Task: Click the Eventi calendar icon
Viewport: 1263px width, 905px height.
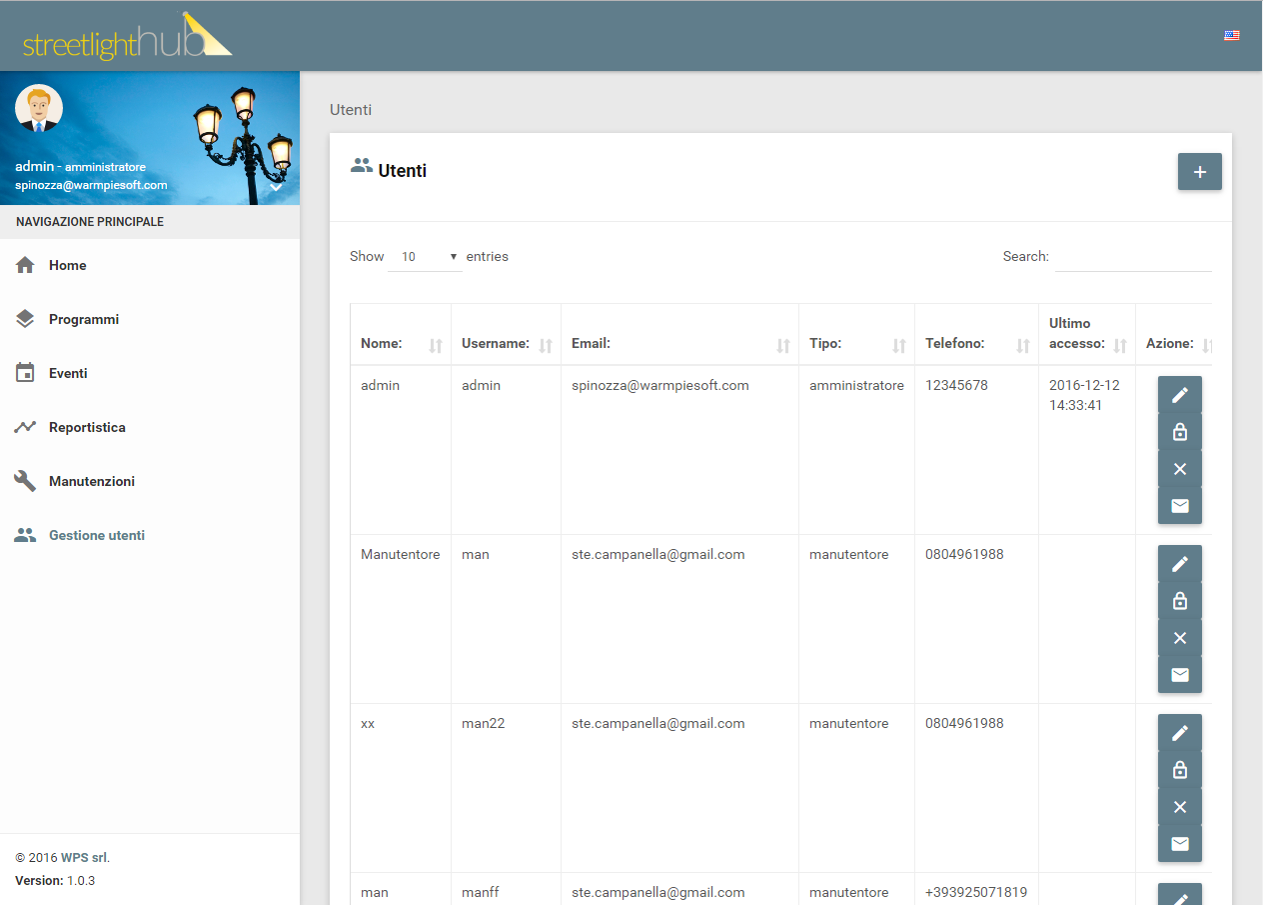Action: [25, 373]
